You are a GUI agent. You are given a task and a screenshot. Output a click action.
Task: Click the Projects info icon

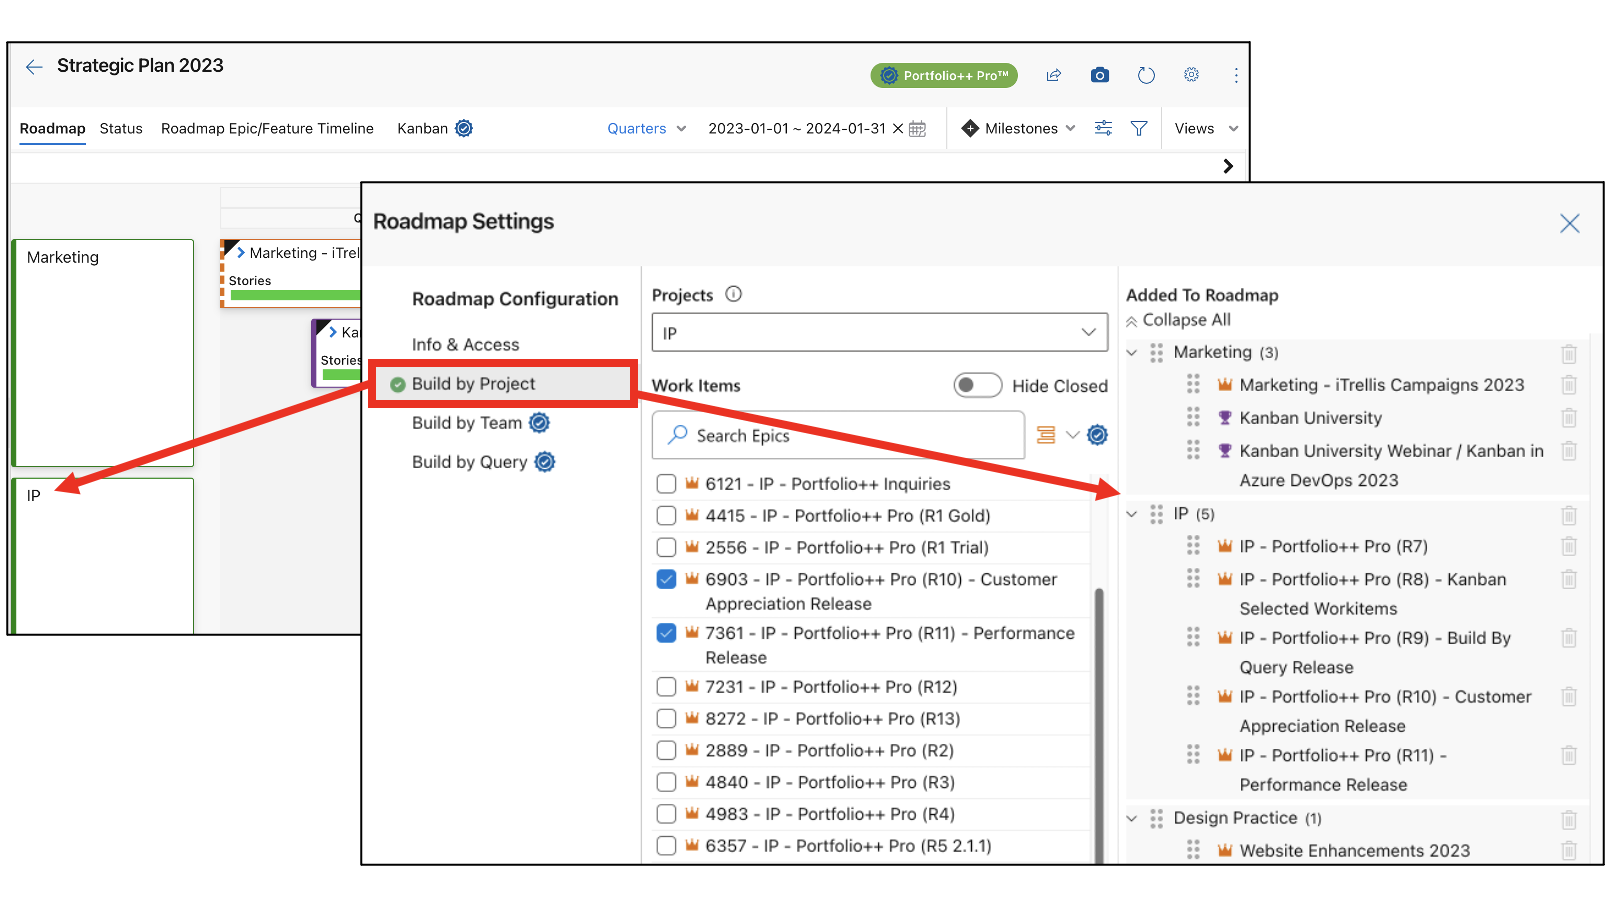tap(733, 294)
